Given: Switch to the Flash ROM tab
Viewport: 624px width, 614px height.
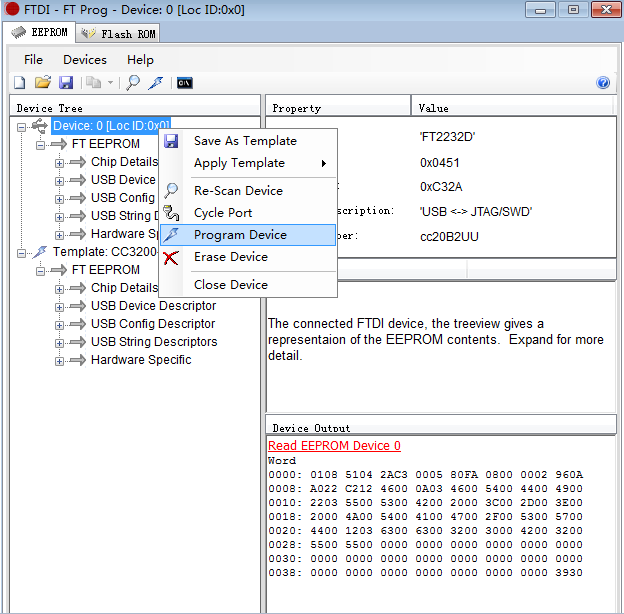Looking at the screenshot, I should tap(118, 34).
